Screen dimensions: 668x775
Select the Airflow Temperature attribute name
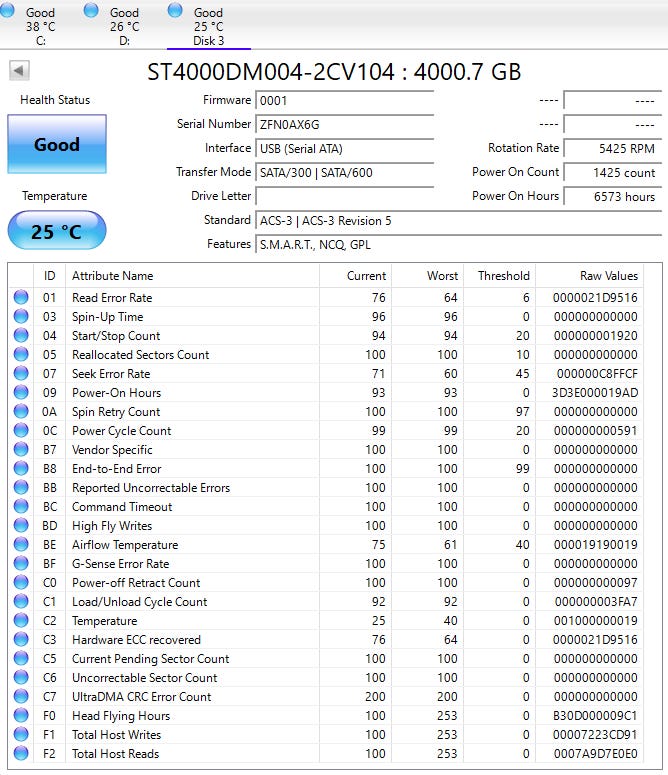click(x=125, y=545)
